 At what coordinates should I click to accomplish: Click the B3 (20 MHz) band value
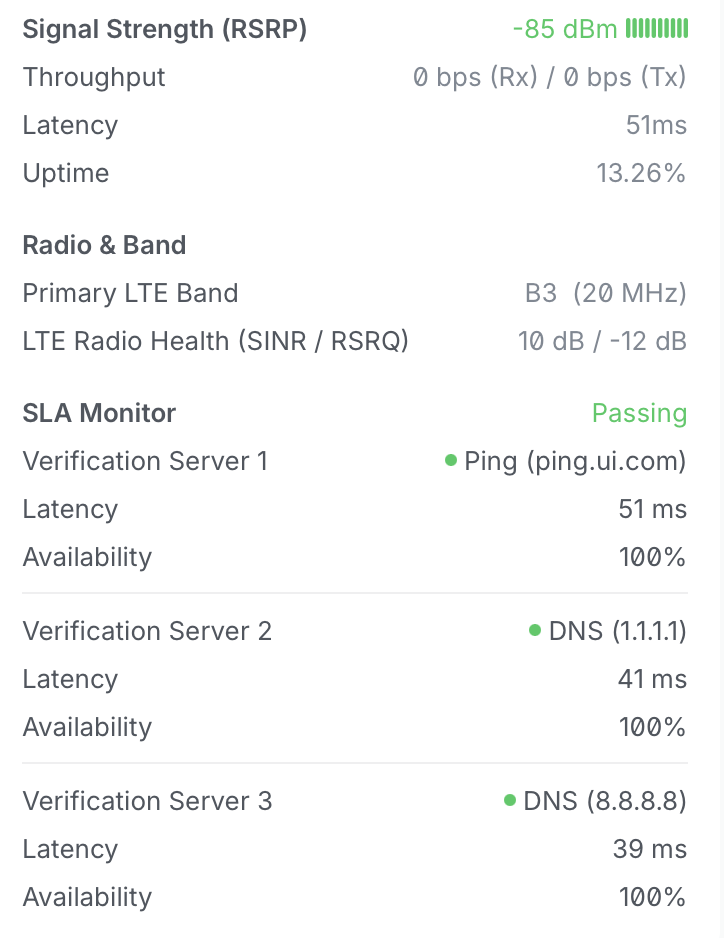pyautogui.click(x=606, y=293)
